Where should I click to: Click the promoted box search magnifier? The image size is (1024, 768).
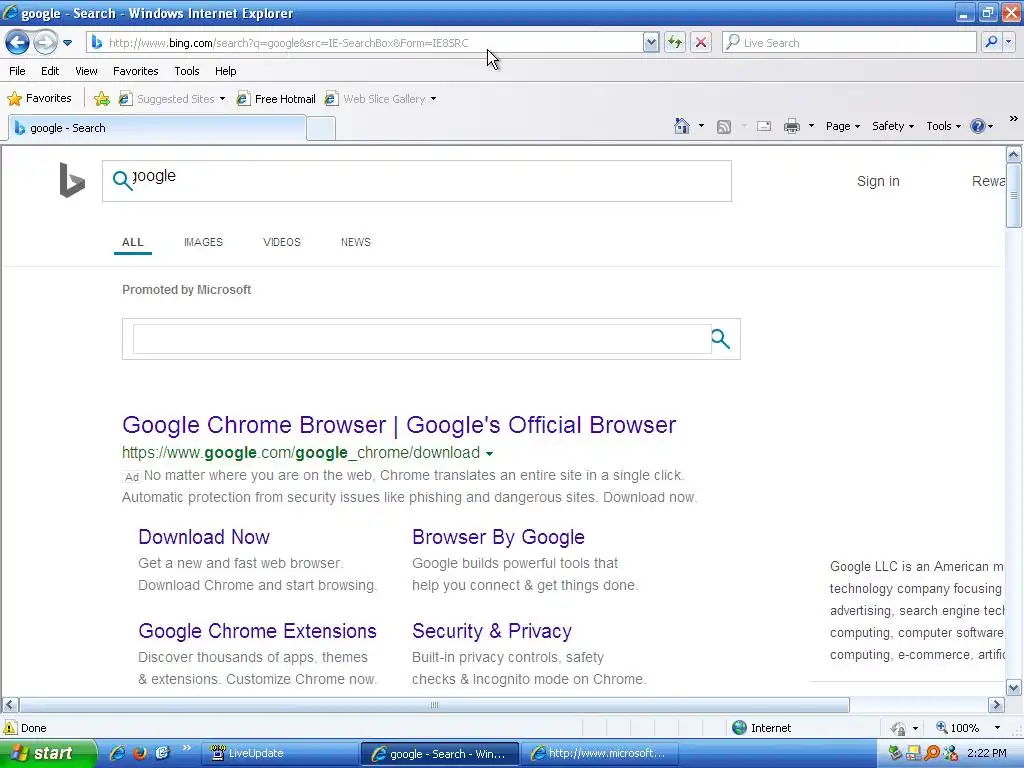[720, 339]
